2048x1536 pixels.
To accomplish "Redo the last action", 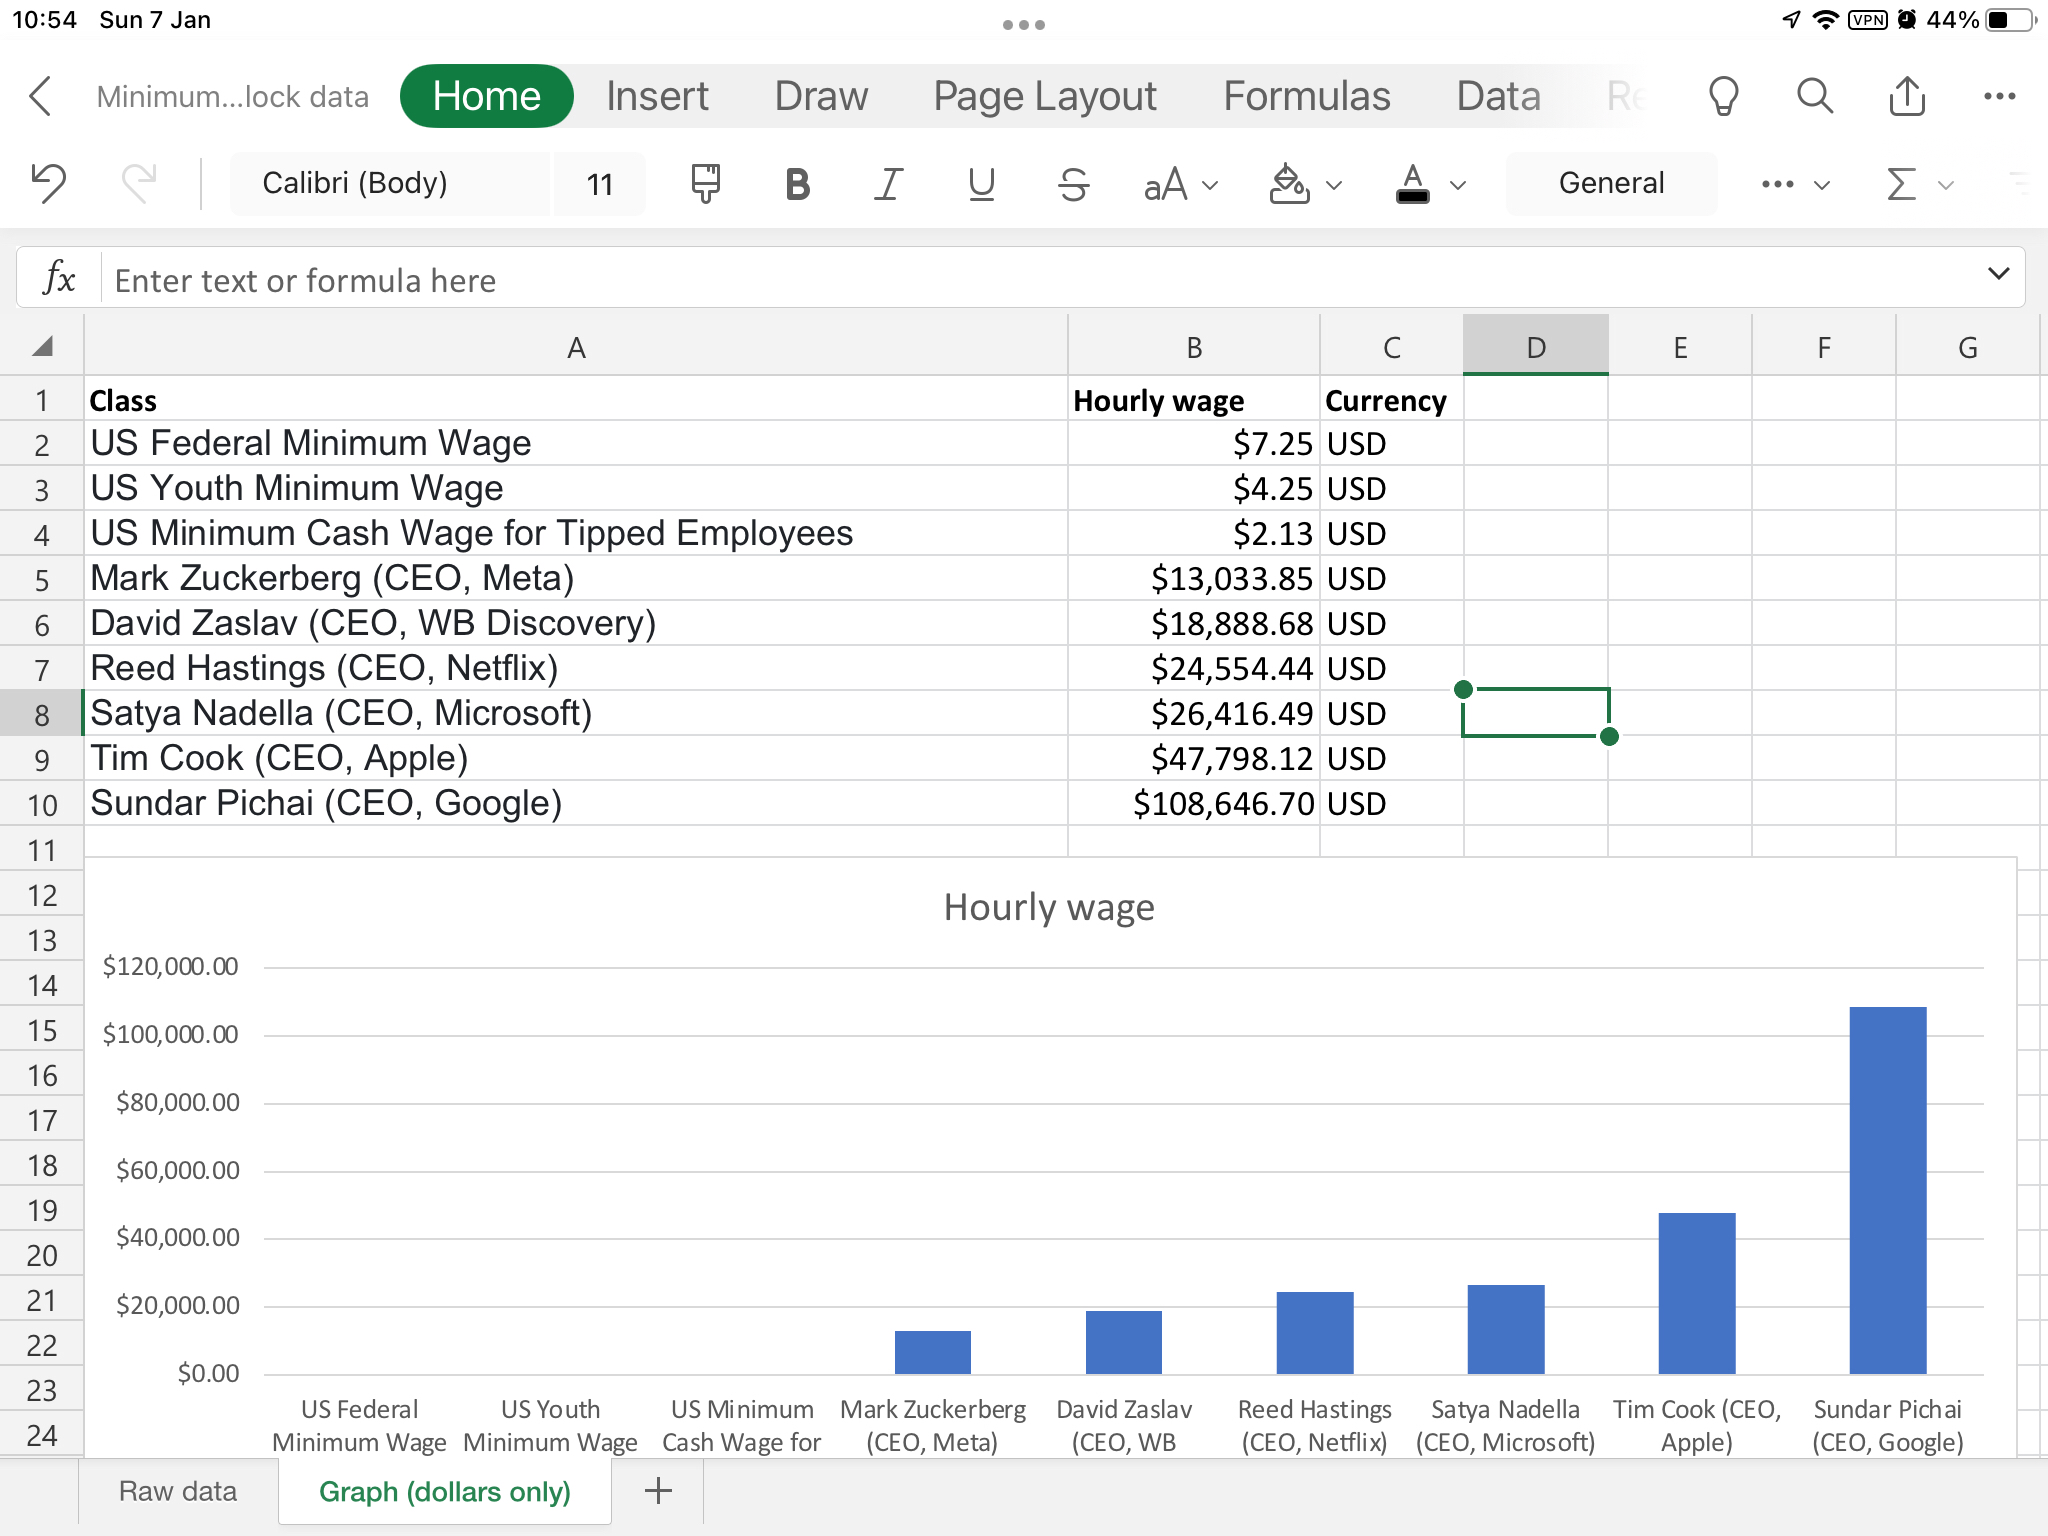I will tap(139, 183).
